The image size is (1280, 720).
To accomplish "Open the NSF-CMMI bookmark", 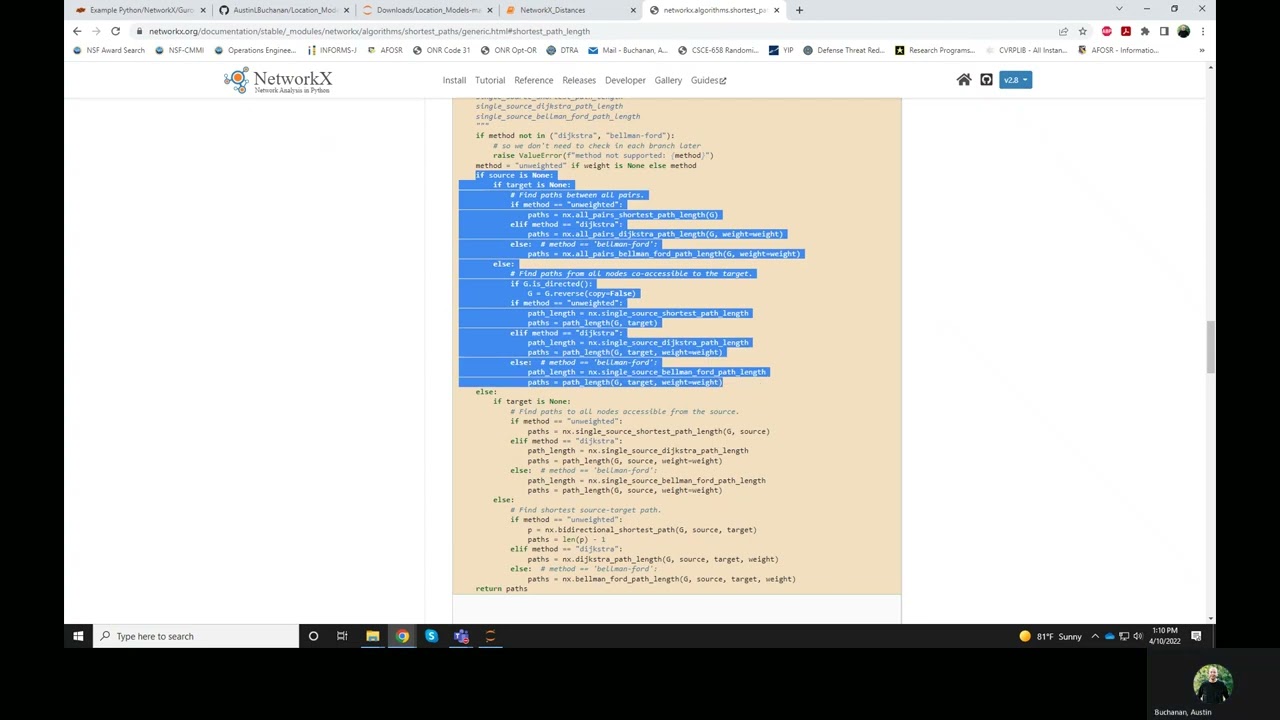I will pyautogui.click(x=180, y=50).
